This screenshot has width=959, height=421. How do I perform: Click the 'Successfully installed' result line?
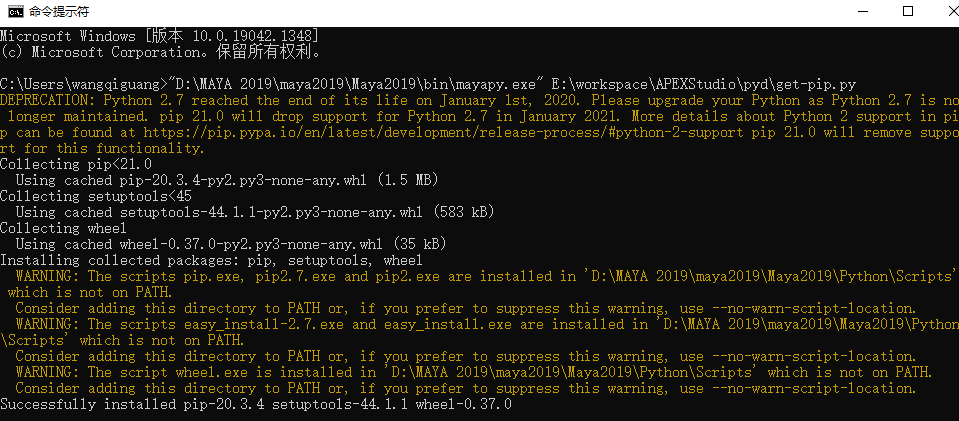tap(256, 404)
